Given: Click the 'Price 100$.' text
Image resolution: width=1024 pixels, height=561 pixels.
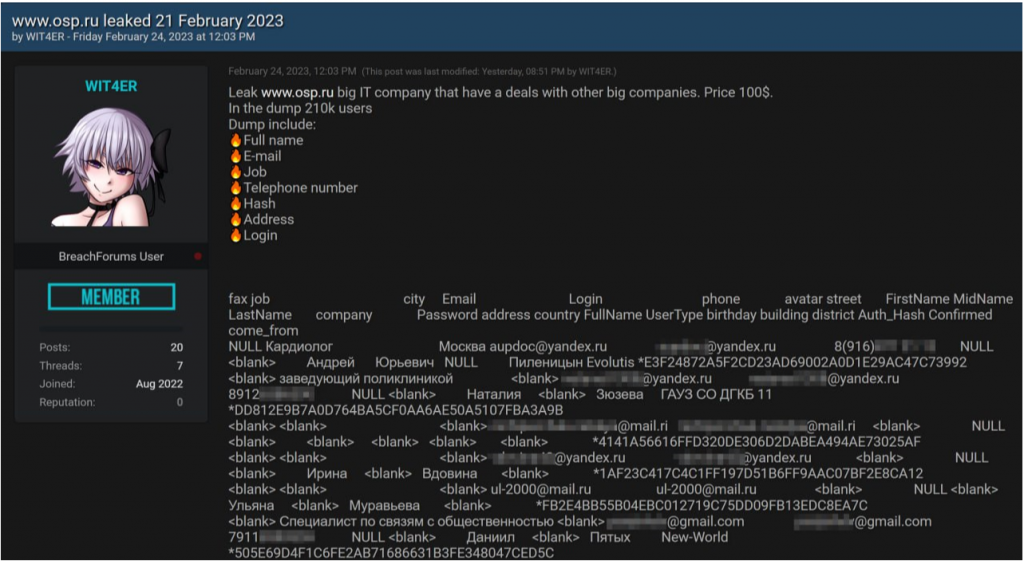Looking at the screenshot, I should (738, 93).
